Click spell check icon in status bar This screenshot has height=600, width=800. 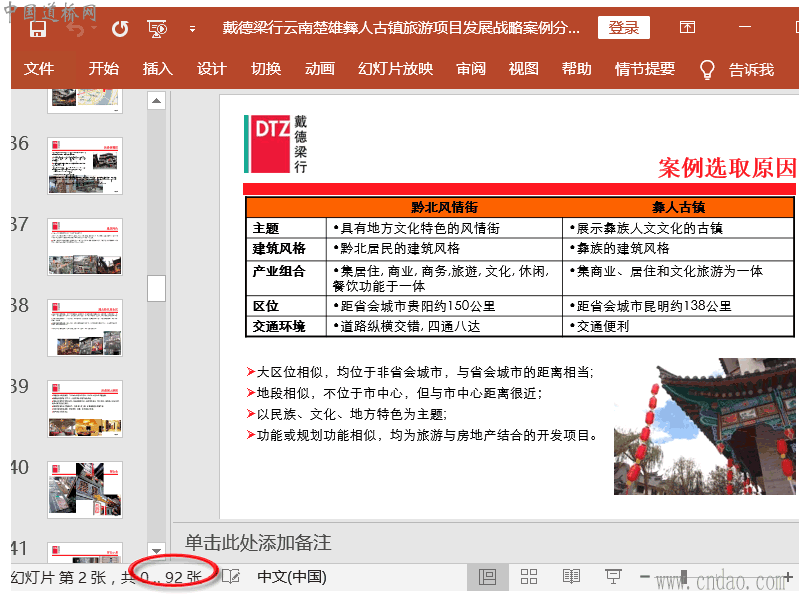pos(230,577)
